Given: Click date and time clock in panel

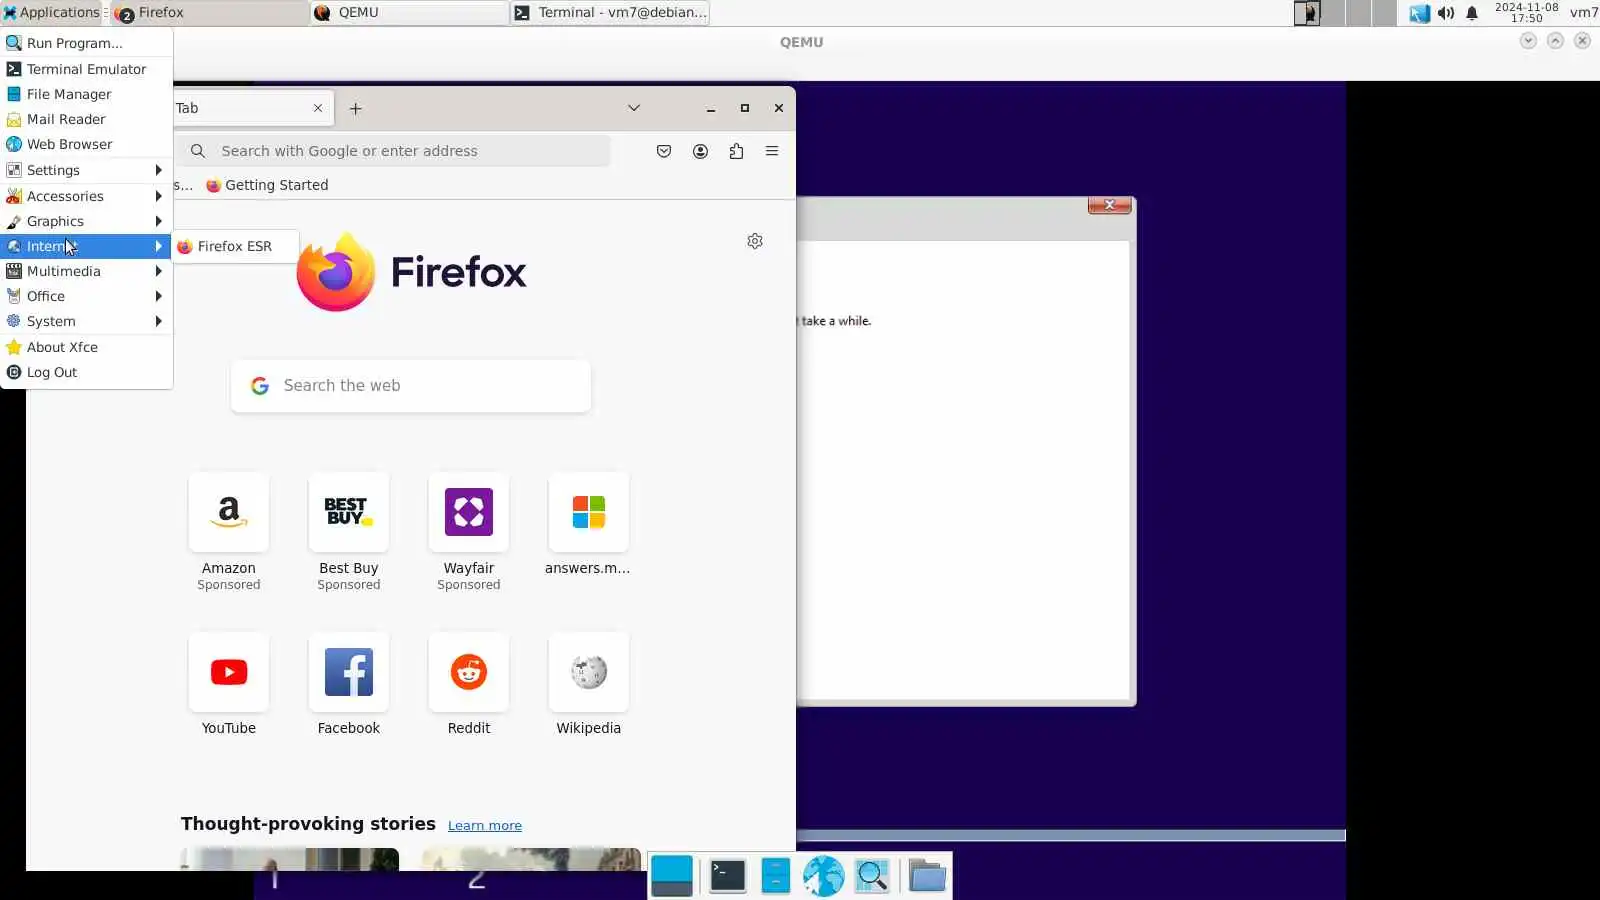Looking at the screenshot, I should [x=1526, y=13].
